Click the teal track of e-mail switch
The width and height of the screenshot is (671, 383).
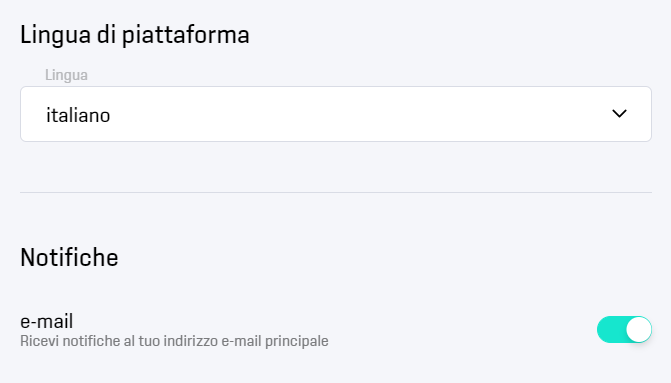click(611, 330)
